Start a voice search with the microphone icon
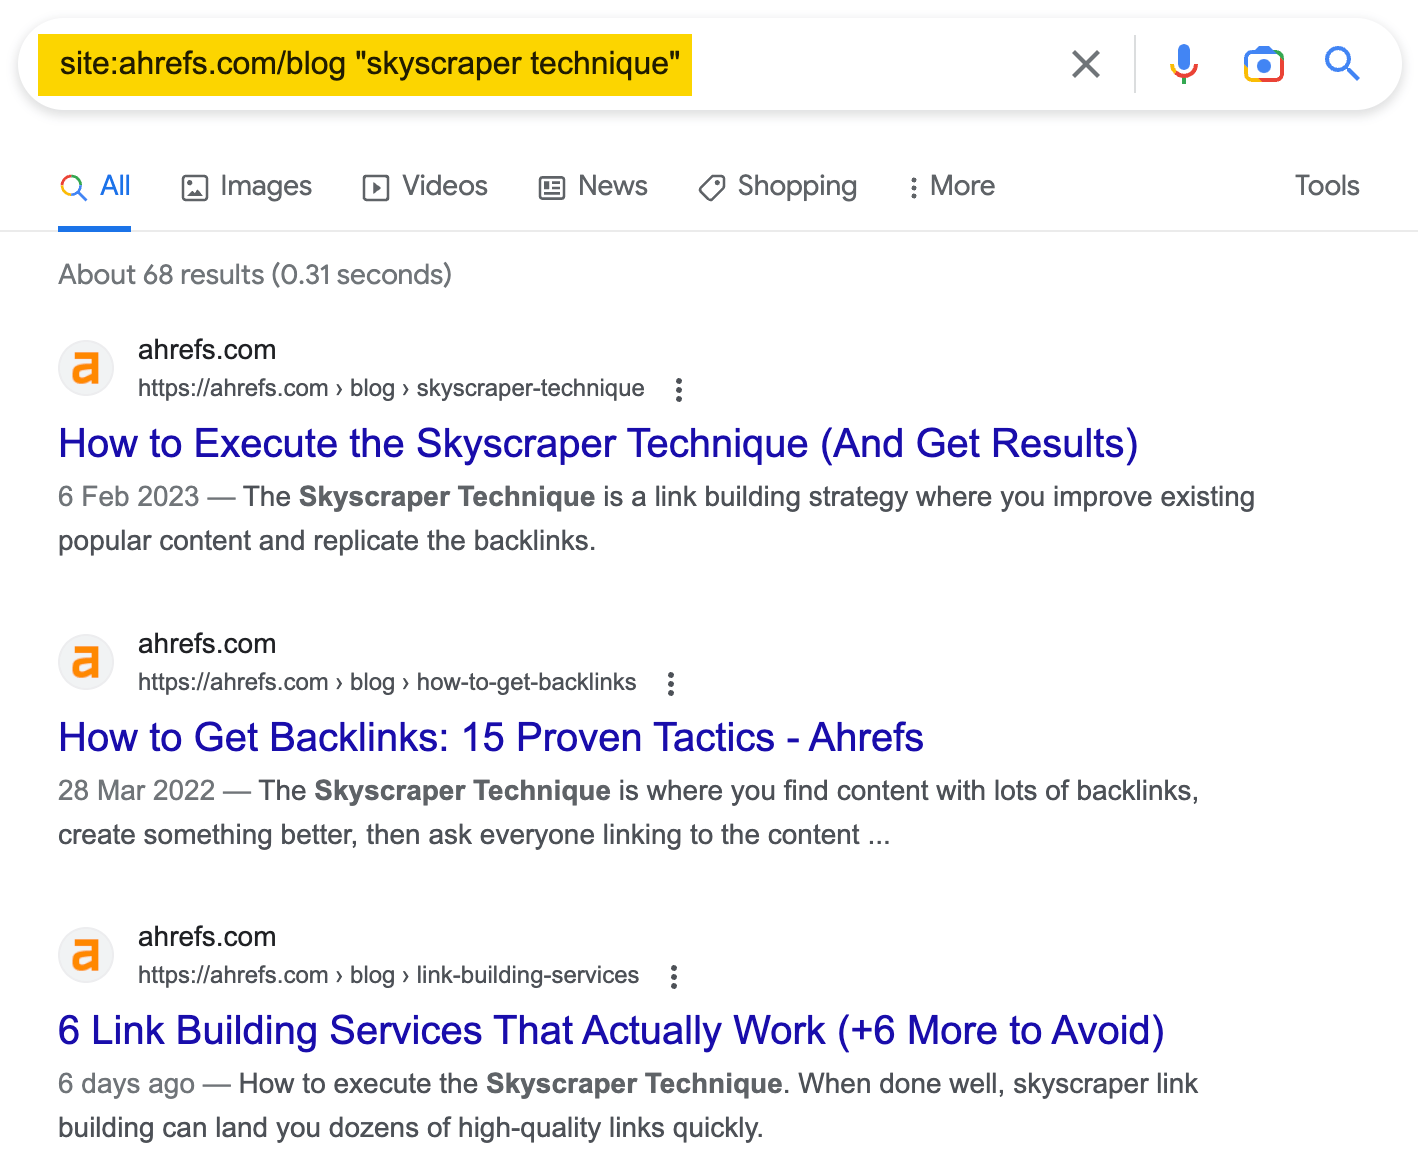Viewport: 1418px width, 1170px height. [x=1183, y=64]
